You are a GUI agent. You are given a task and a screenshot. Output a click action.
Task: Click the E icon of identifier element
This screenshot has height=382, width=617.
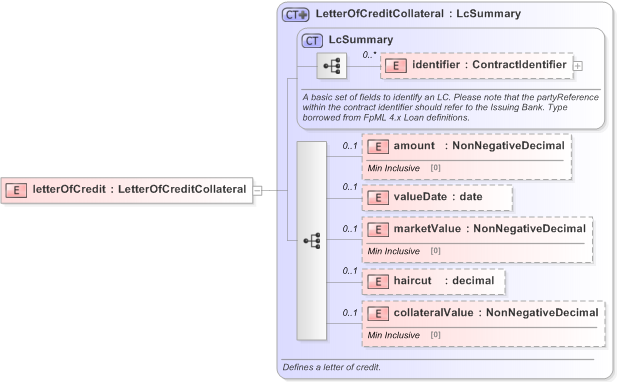(396, 66)
